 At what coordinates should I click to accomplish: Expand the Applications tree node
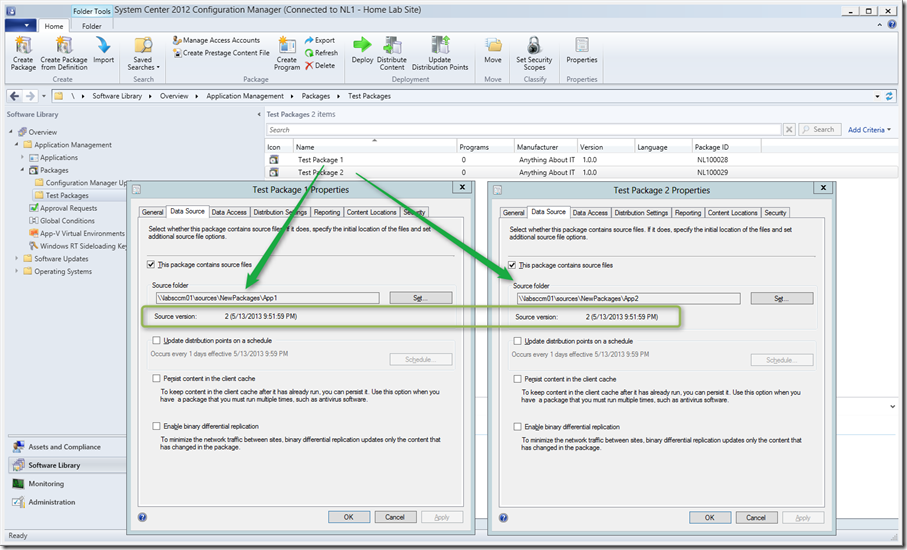(23, 157)
